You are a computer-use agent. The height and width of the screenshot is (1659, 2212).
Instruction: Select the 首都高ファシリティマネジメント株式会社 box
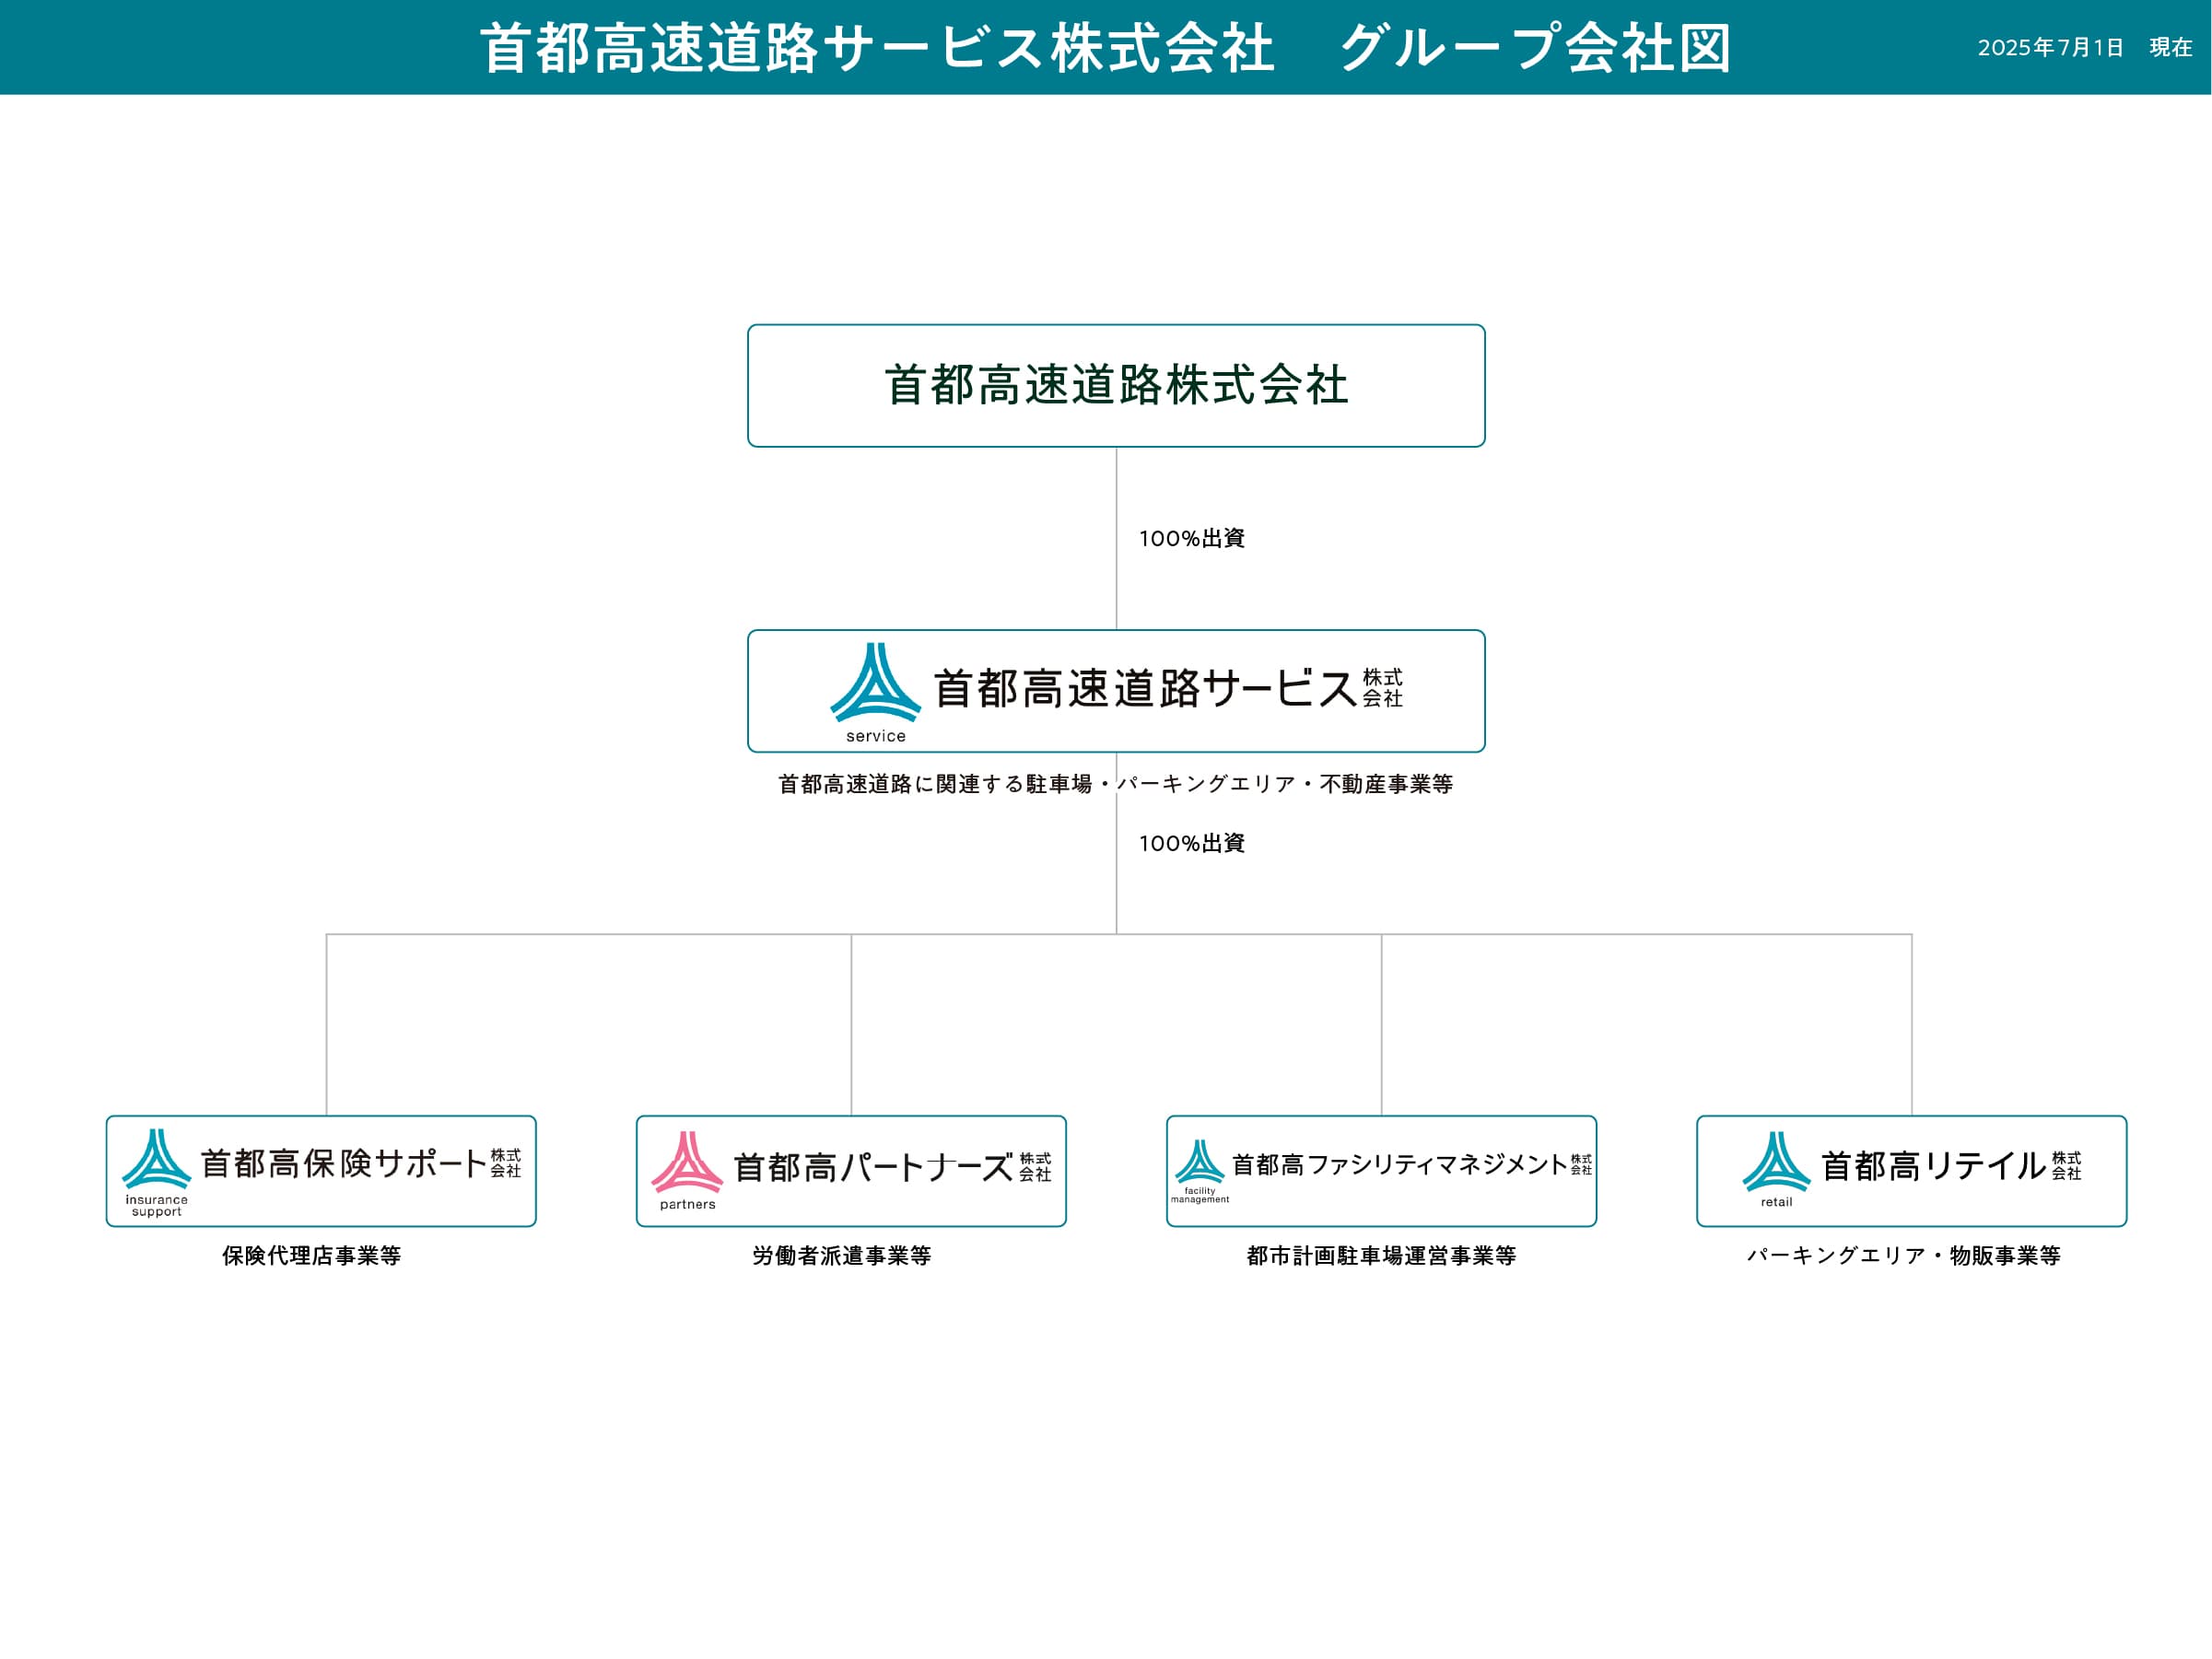tap(1383, 1169)
